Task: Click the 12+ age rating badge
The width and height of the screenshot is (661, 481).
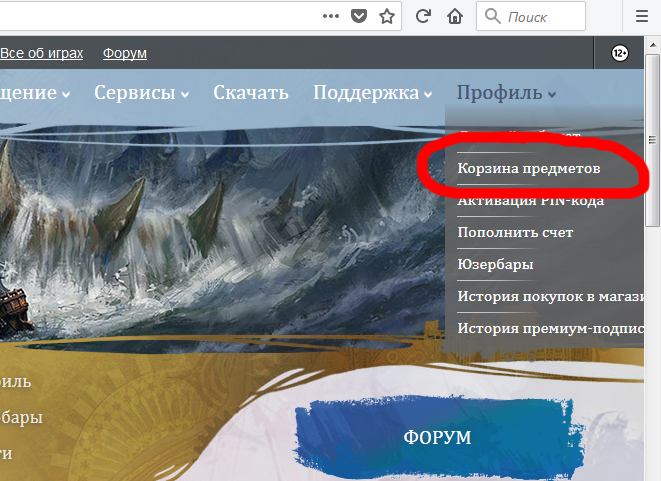Action: 620,53
